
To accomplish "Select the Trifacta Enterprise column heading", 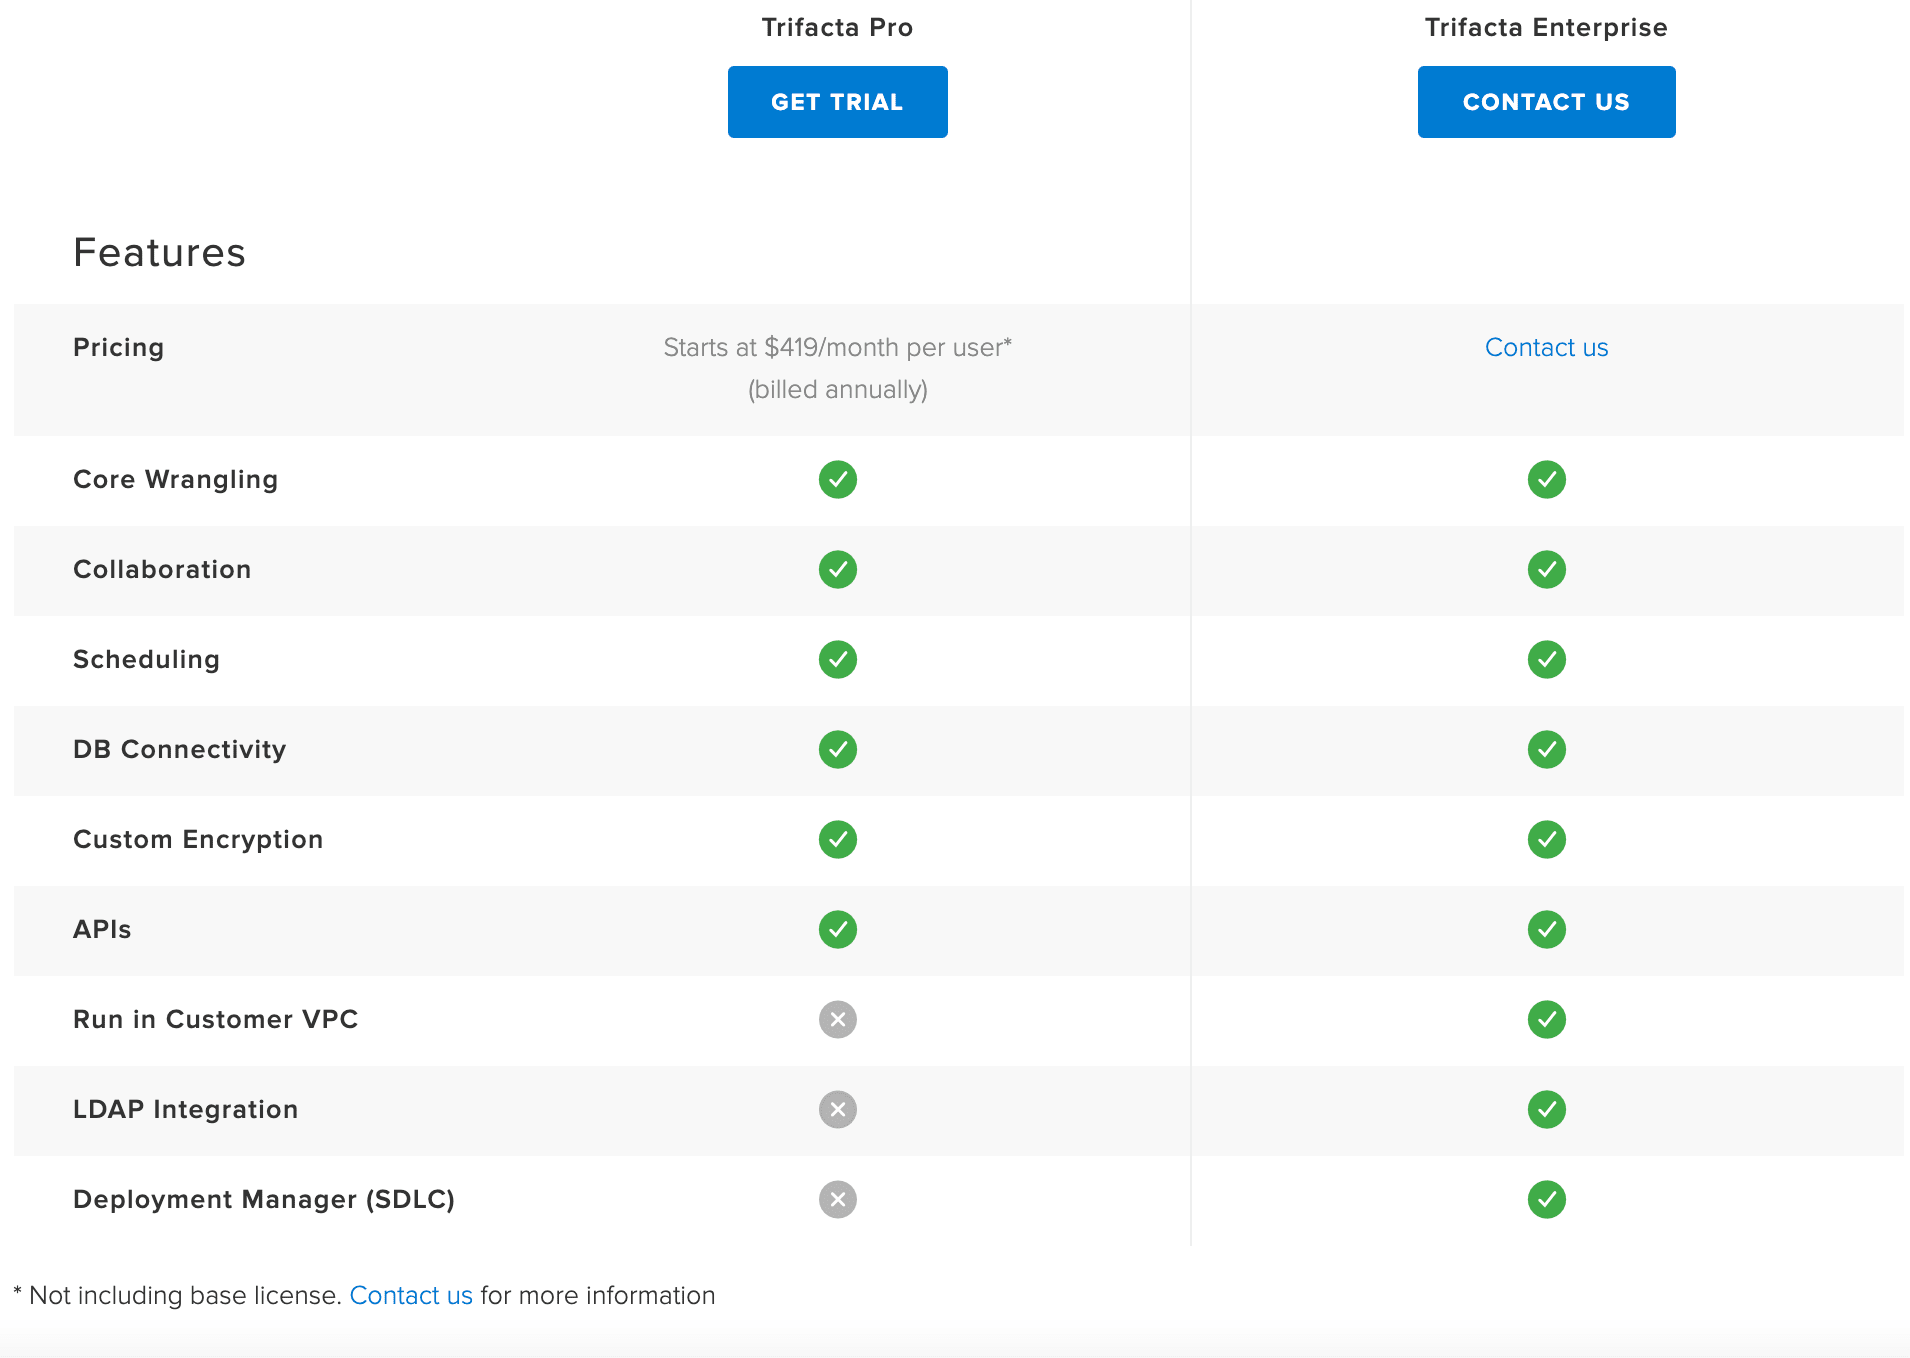I will coord(1546,27).
